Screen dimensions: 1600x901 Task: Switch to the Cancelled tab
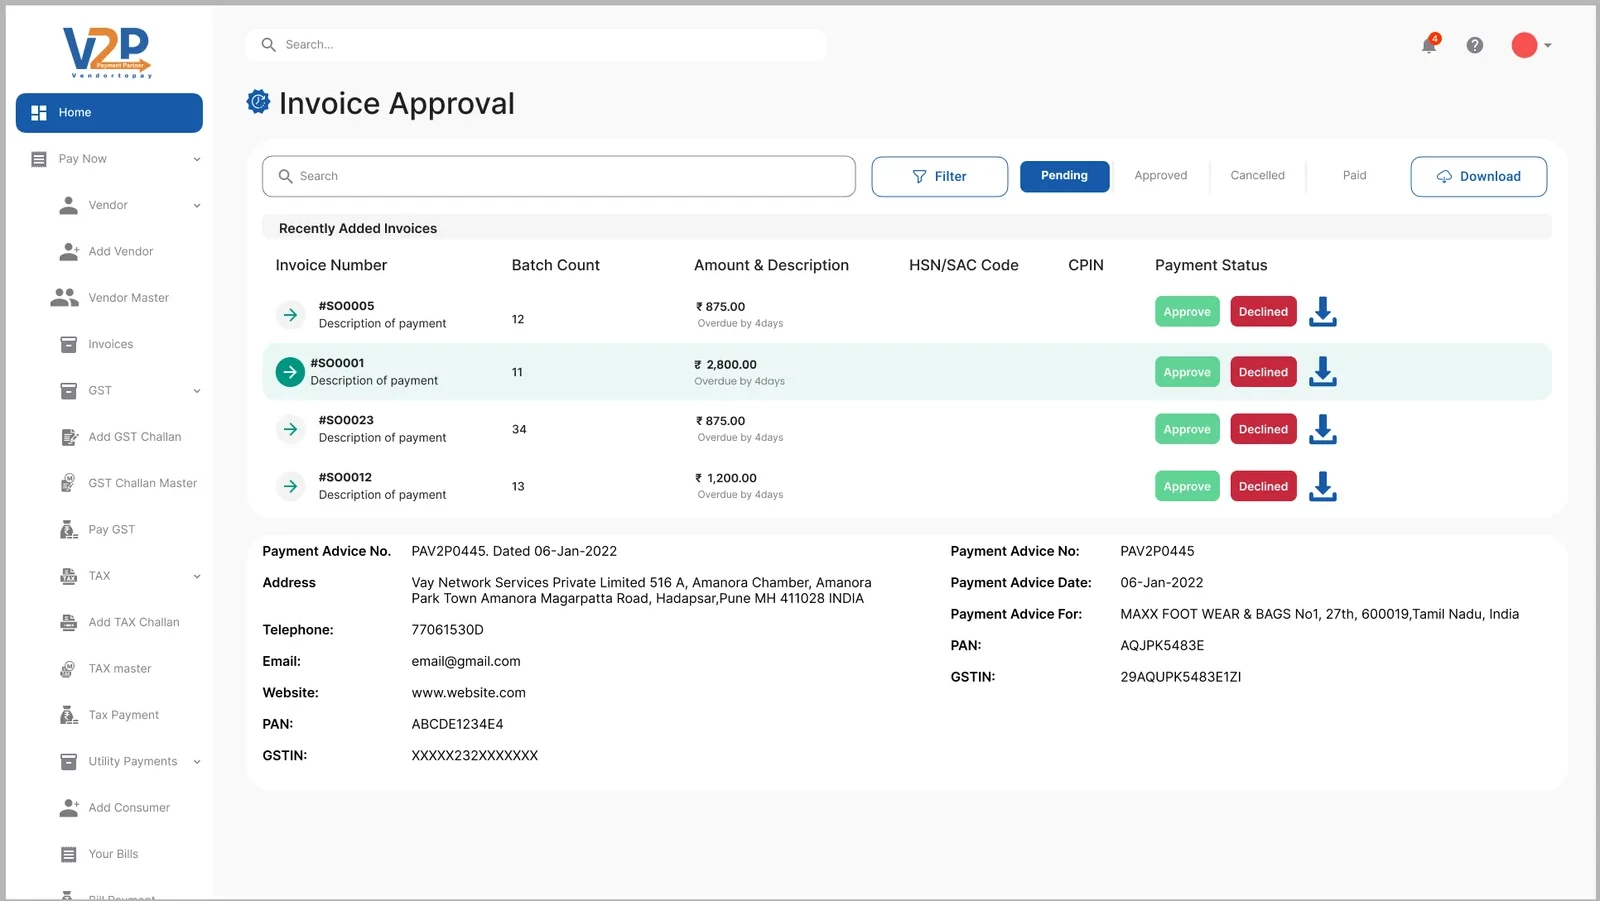[x=1257, y=176]
